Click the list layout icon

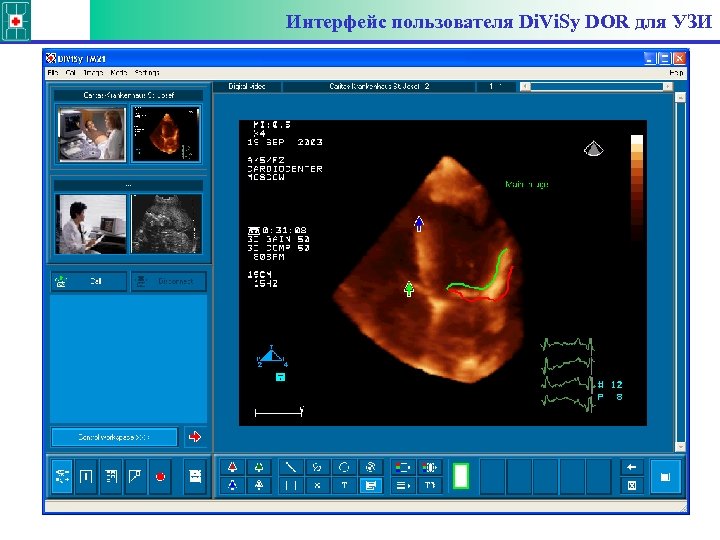click(x=111, y=477)
